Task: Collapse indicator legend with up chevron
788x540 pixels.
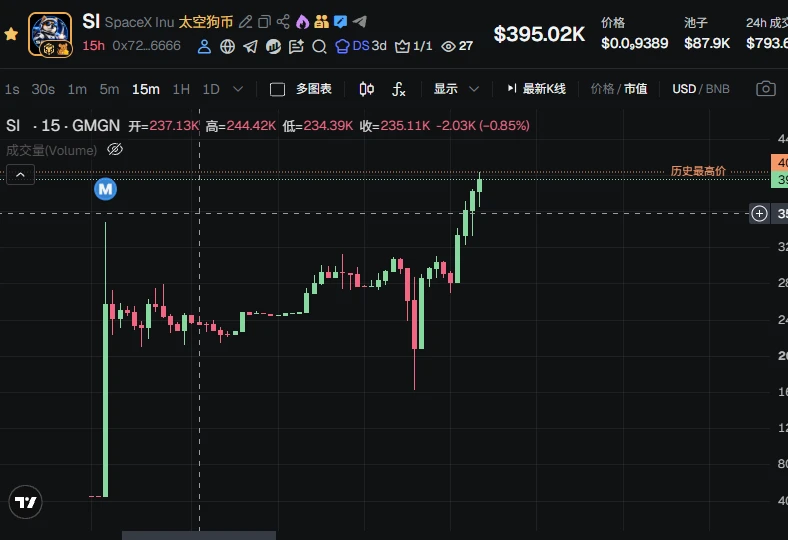Action: 21,175
